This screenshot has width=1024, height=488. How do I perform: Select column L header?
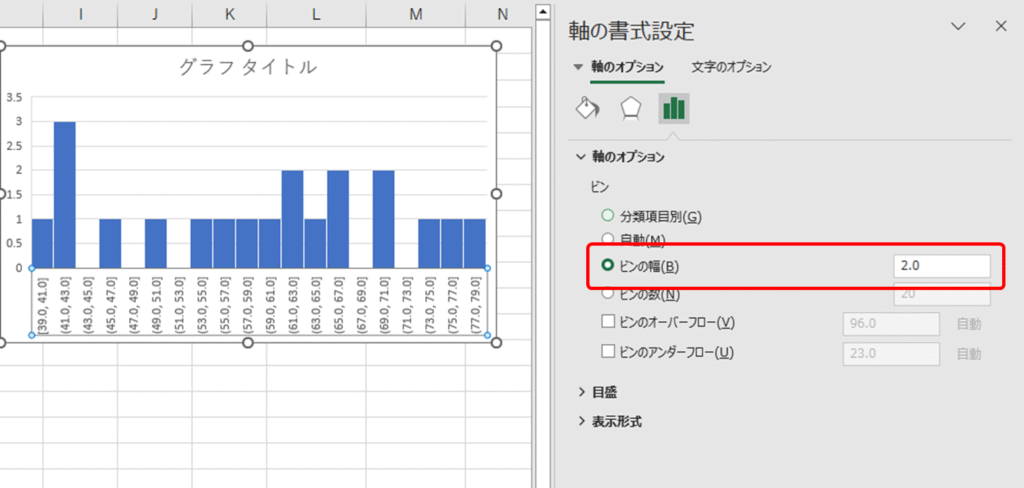point(316,14)
